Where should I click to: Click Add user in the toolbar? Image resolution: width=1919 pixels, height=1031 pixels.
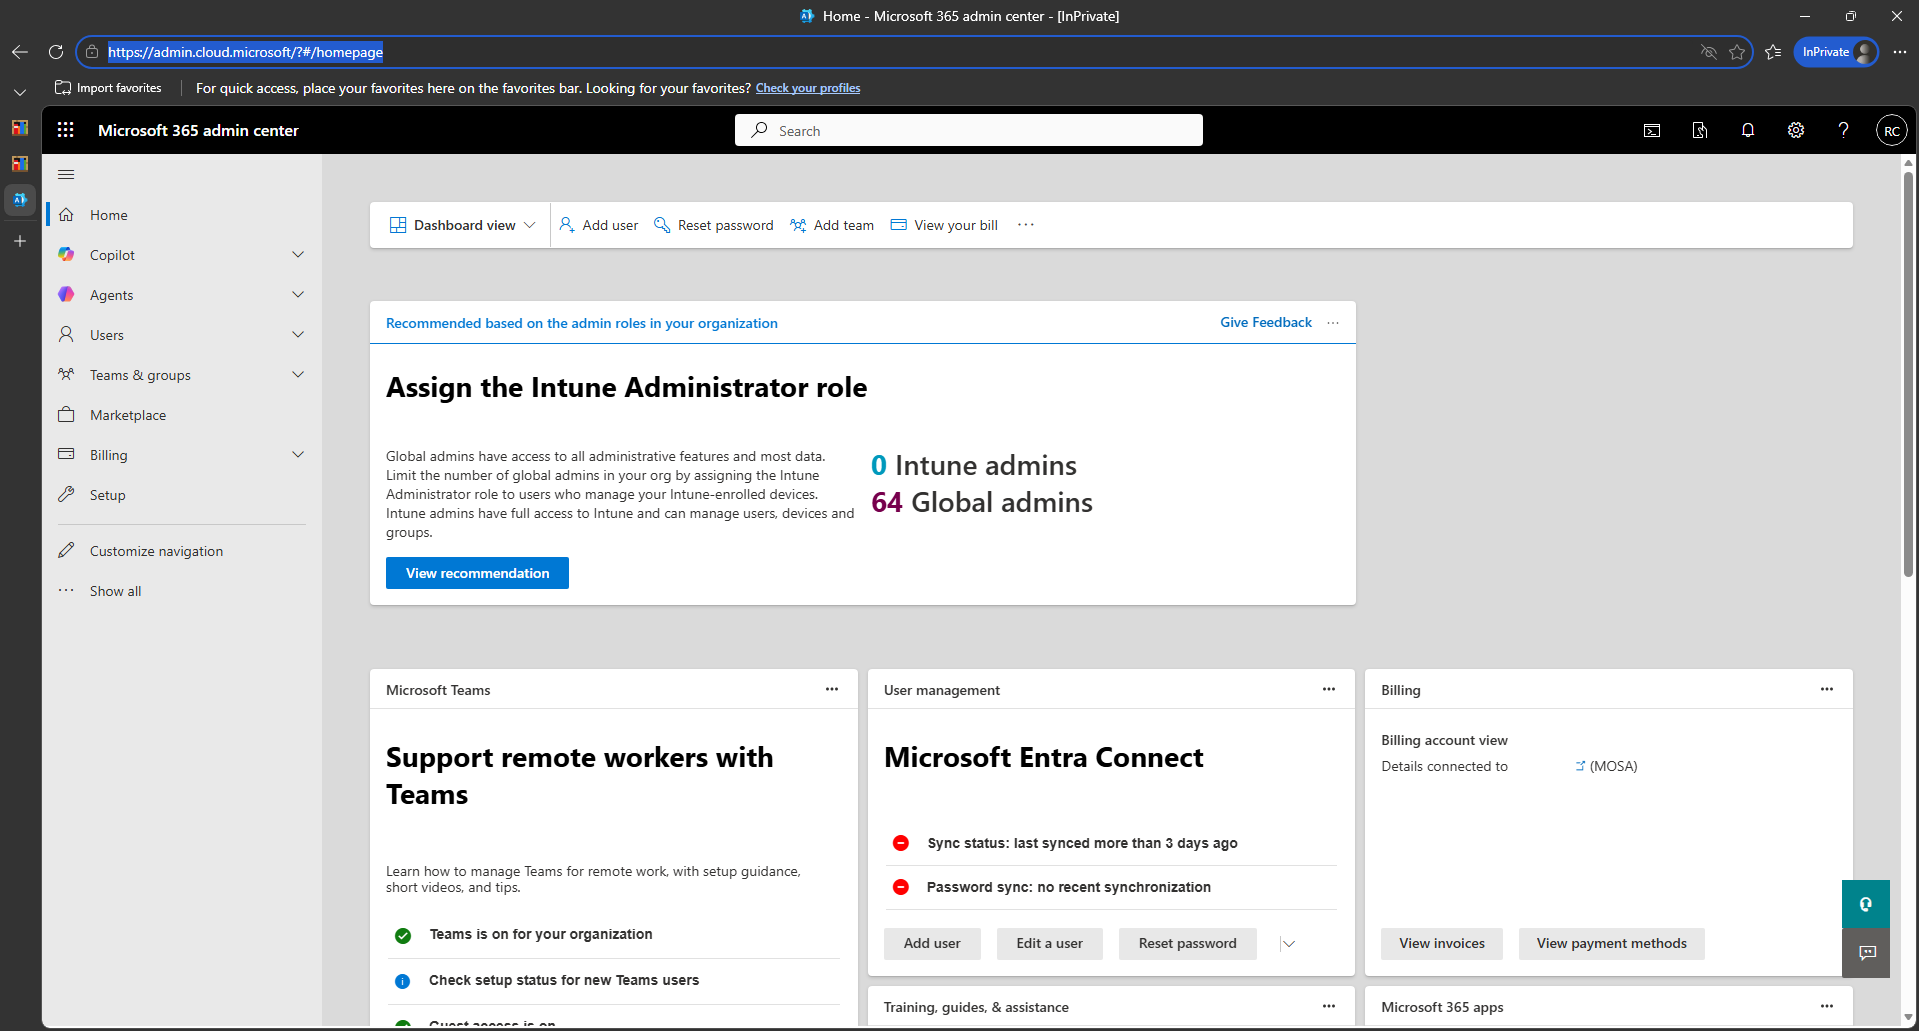[598, 225]
